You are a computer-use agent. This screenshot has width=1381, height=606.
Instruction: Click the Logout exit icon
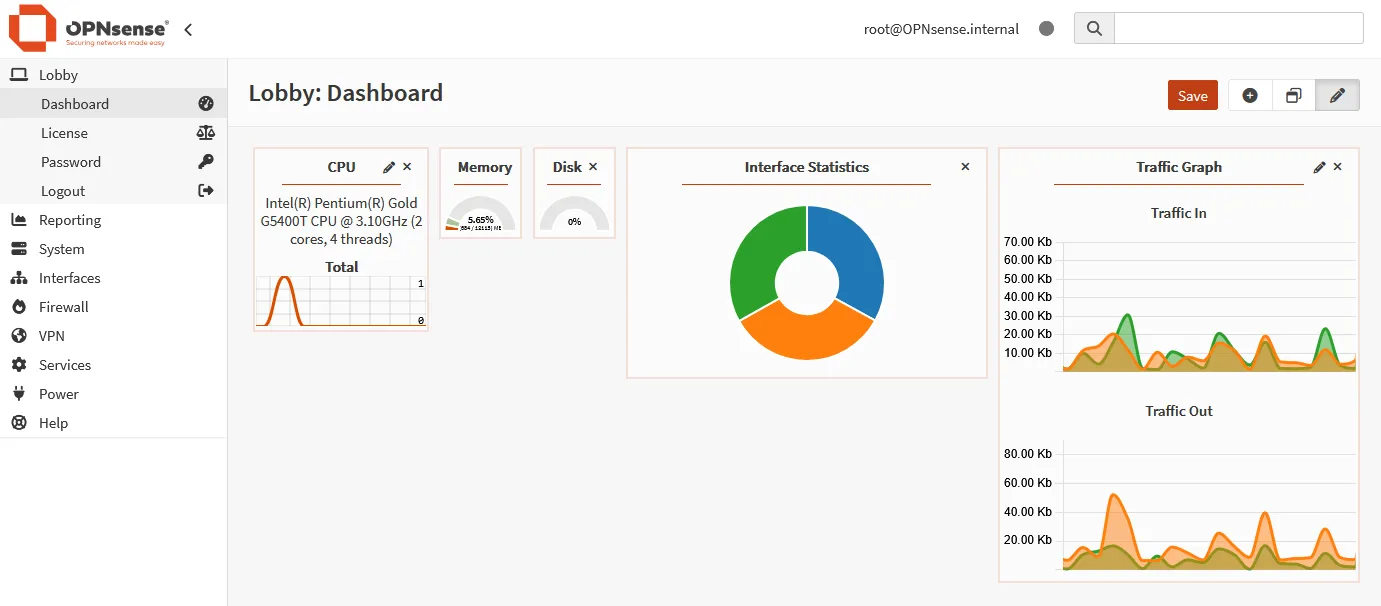tap(206, 190)
